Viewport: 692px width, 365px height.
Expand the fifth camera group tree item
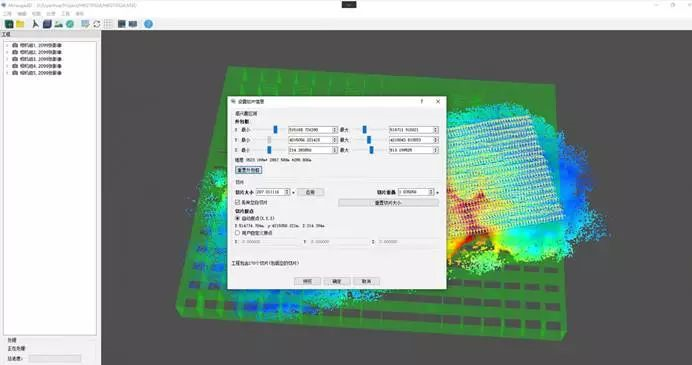click(7, 73)
